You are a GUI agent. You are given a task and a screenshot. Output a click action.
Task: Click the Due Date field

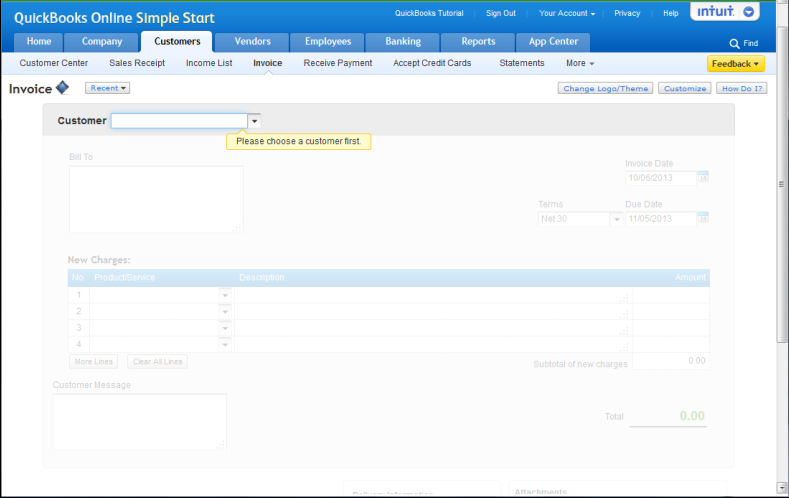point(661,219)
